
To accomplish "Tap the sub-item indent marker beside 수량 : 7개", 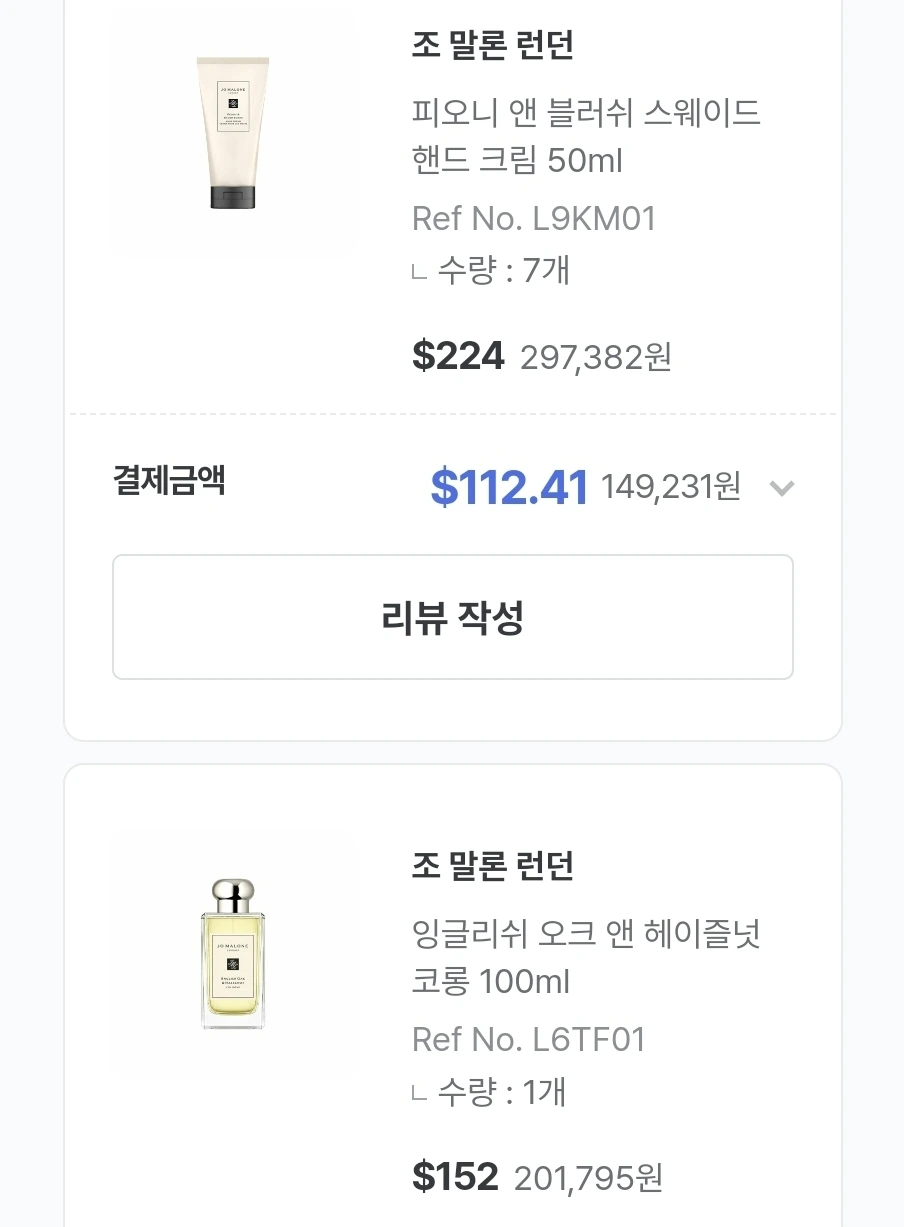I will [x=420, y=272].
